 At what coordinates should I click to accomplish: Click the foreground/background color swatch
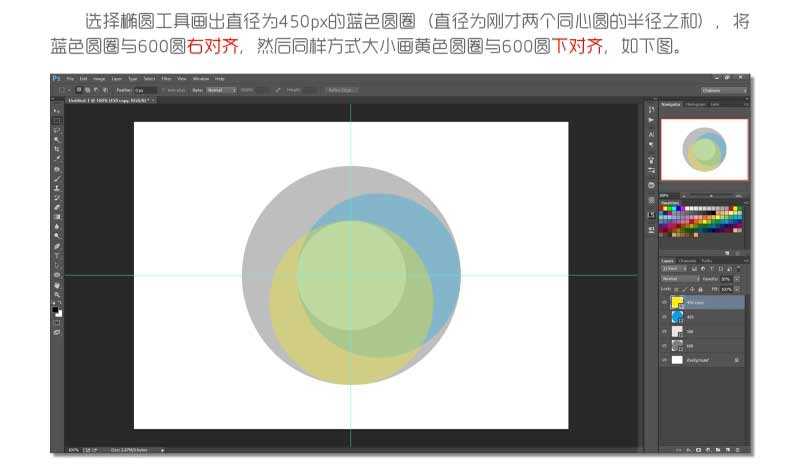57,311
